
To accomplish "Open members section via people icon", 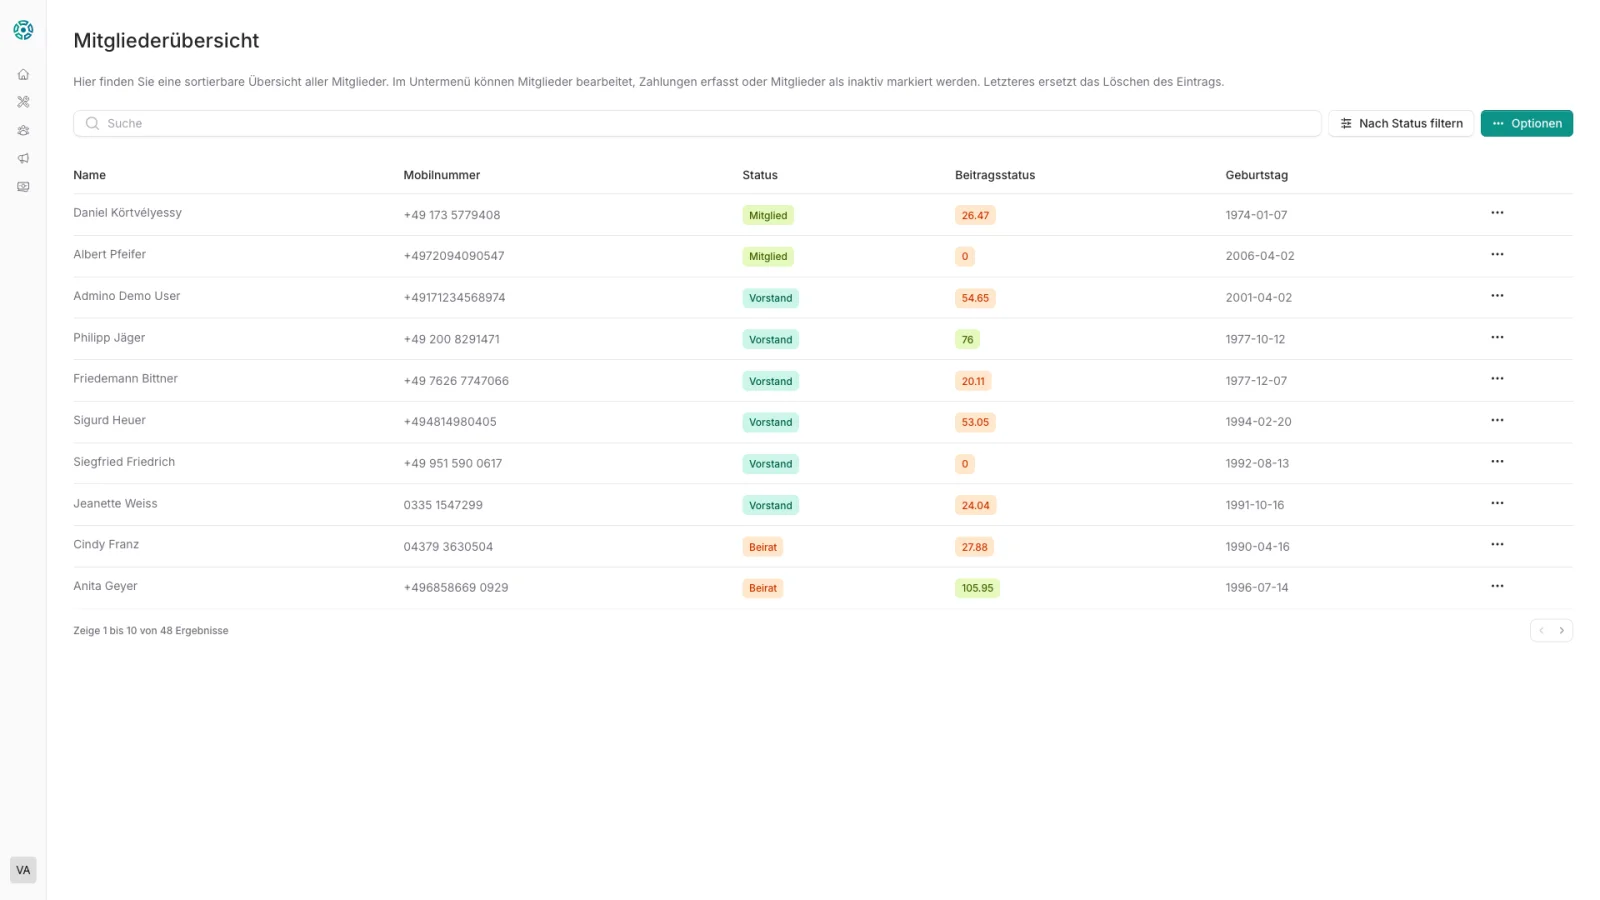I will pyautogui.click(x=23, y=130).
